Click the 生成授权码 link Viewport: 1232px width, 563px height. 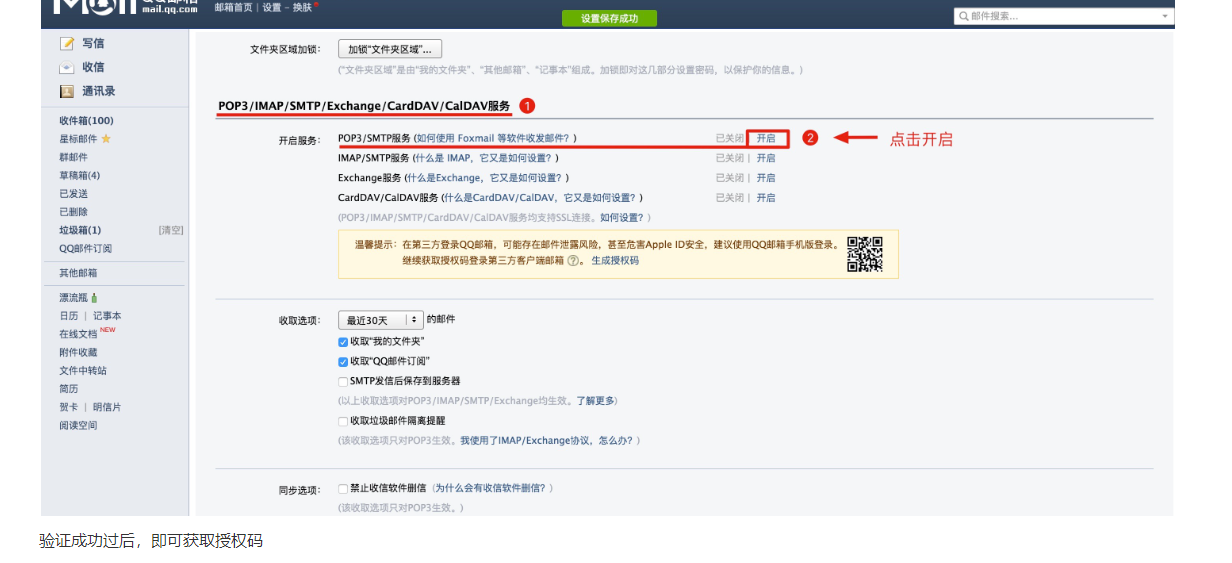pyautogui.click(x=614, y=260)
